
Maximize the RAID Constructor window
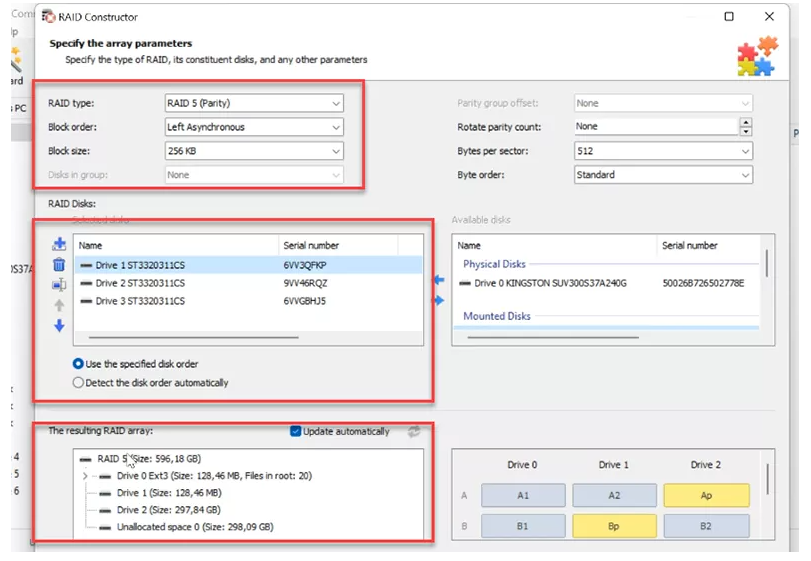click(729, 17)
